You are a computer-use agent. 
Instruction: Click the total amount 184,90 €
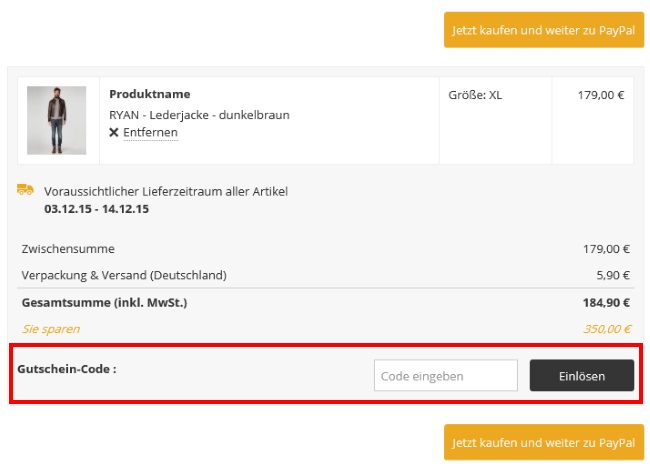pos(606,303)
